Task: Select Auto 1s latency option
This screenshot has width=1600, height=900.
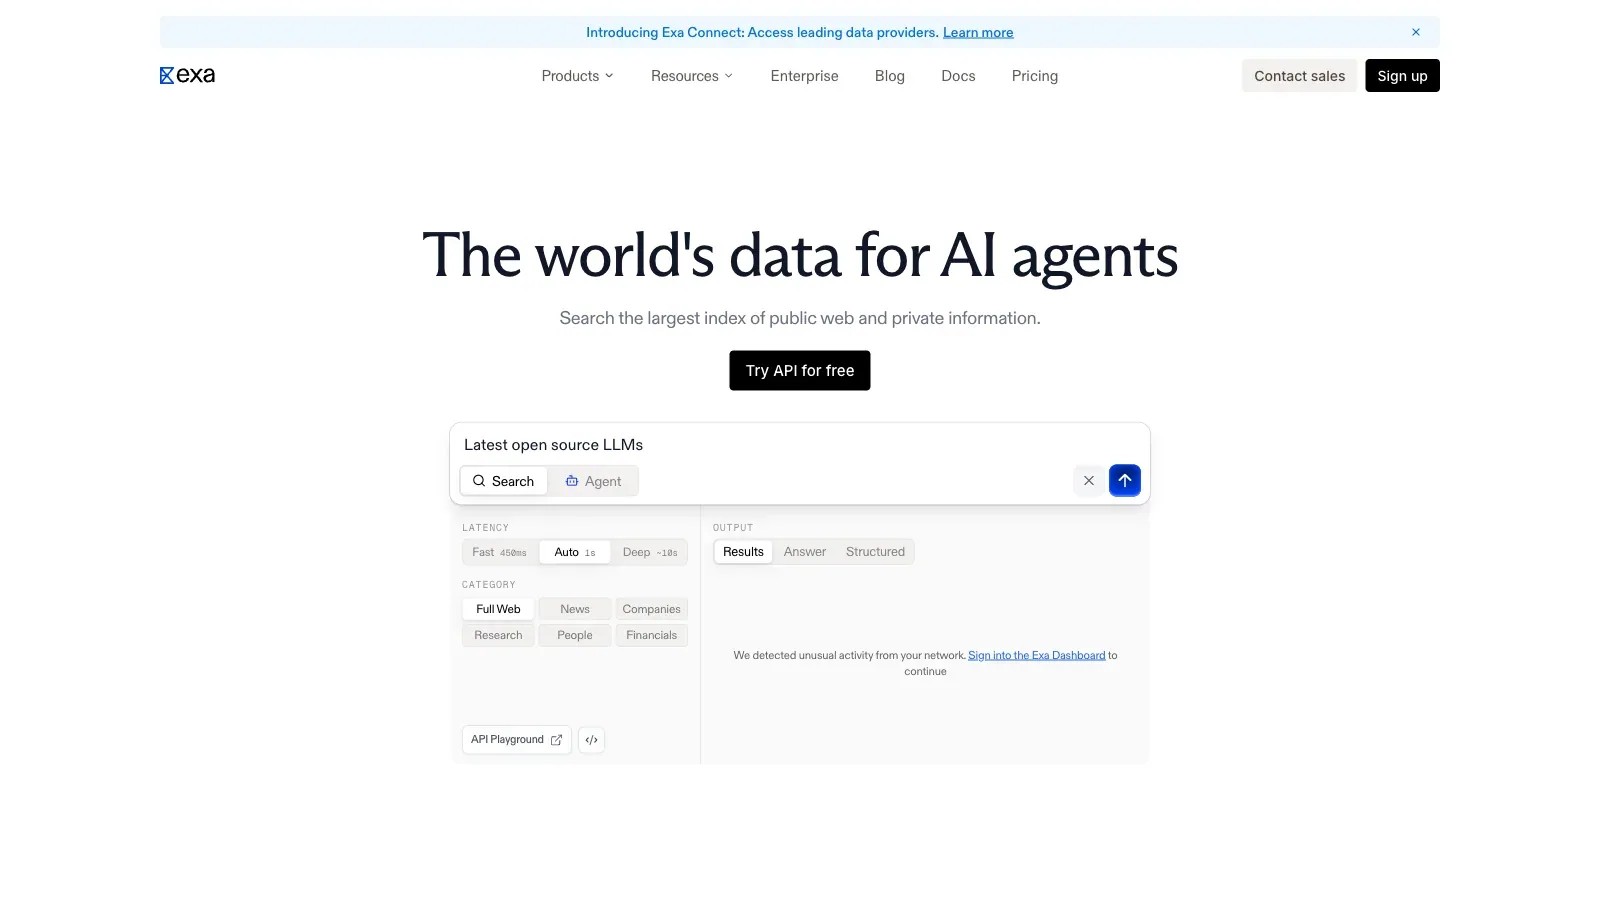Action: point(575,552)
